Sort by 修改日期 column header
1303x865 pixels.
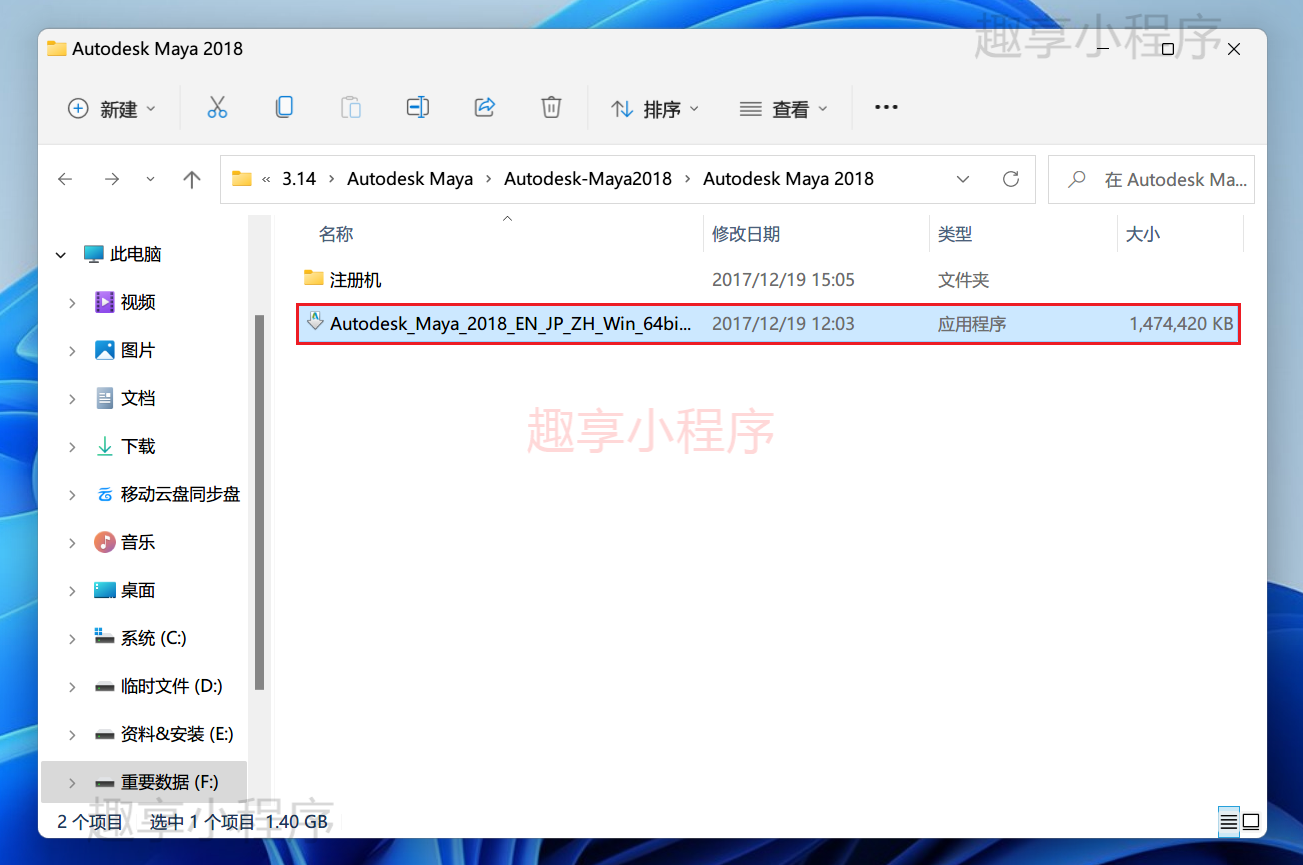[746, 234]
